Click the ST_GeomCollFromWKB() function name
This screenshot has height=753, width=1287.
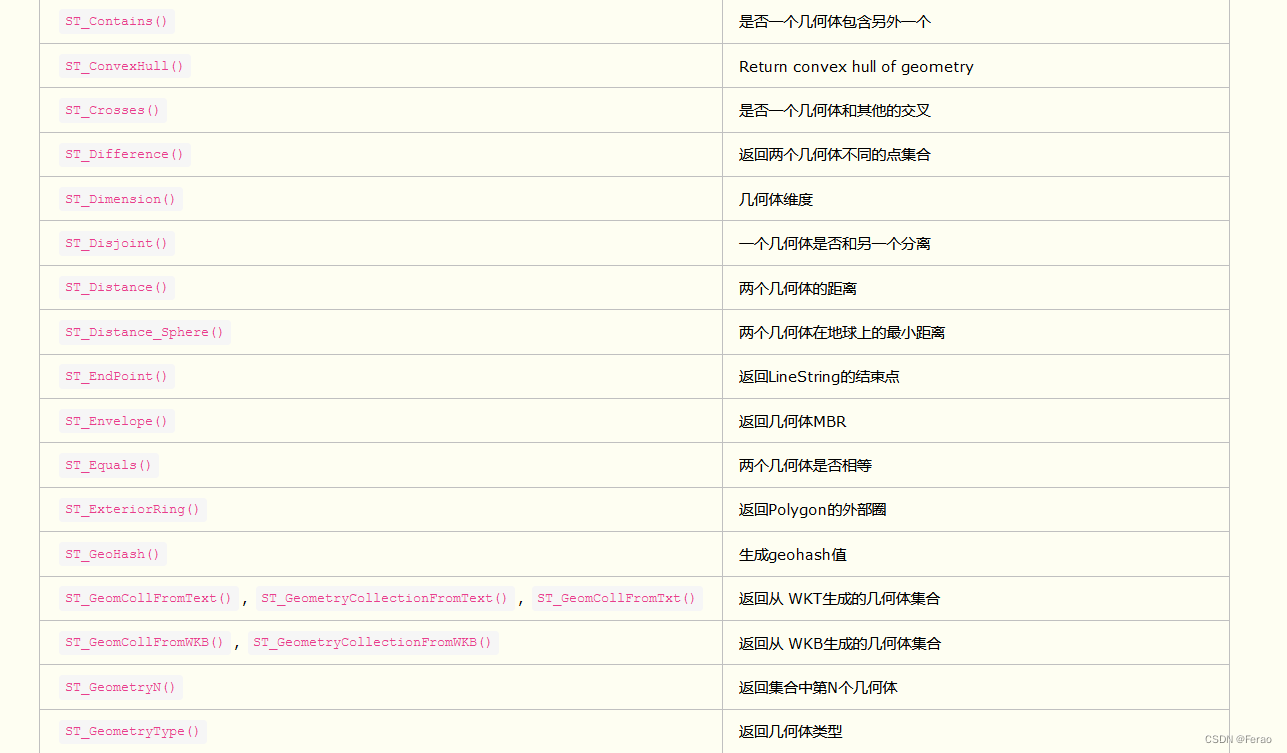pyautogui.click(x=145, y=642)
